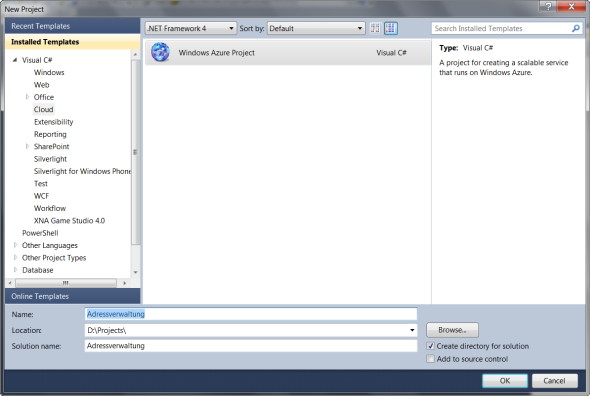Select the Installed Templates section
Viewport: 590px width, 396px height.
click(x=73, y=42)
